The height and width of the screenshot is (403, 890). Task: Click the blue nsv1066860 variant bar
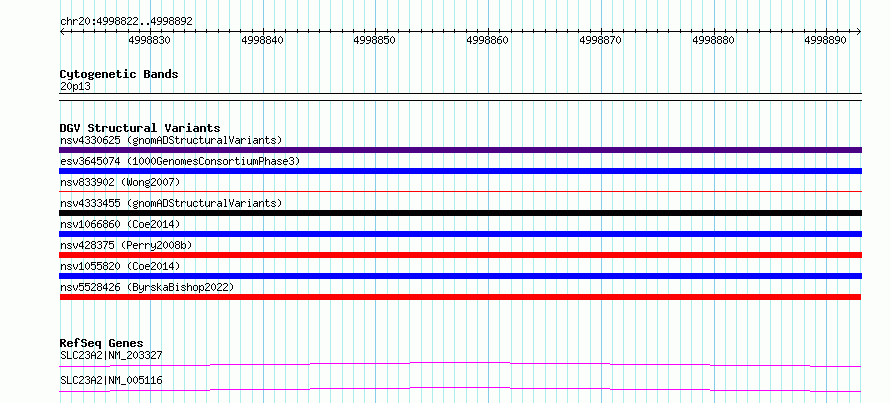460,234
